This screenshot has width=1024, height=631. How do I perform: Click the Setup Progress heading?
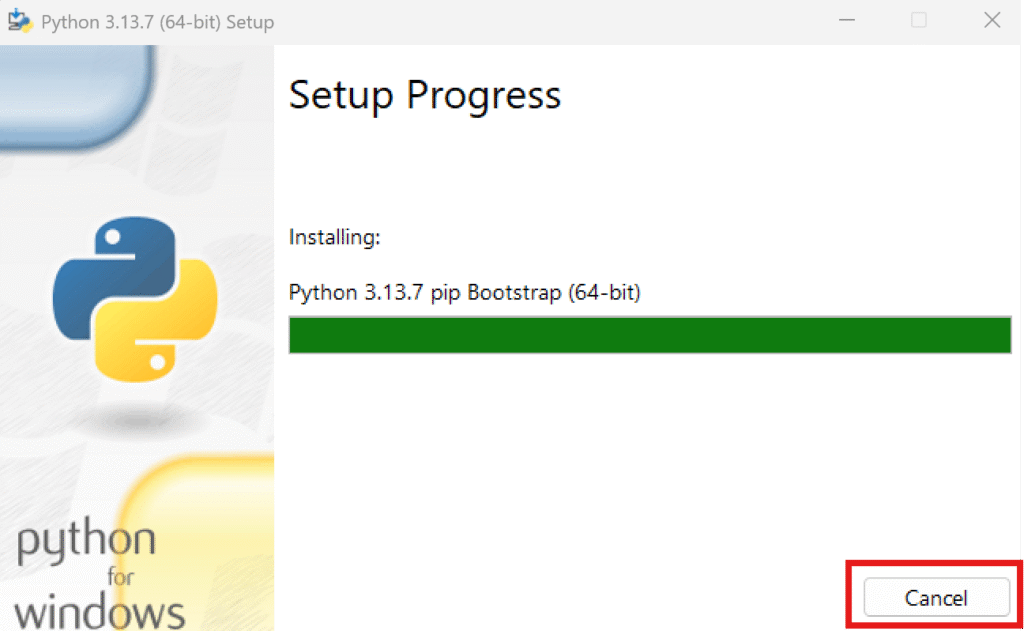tap(424, 95)
